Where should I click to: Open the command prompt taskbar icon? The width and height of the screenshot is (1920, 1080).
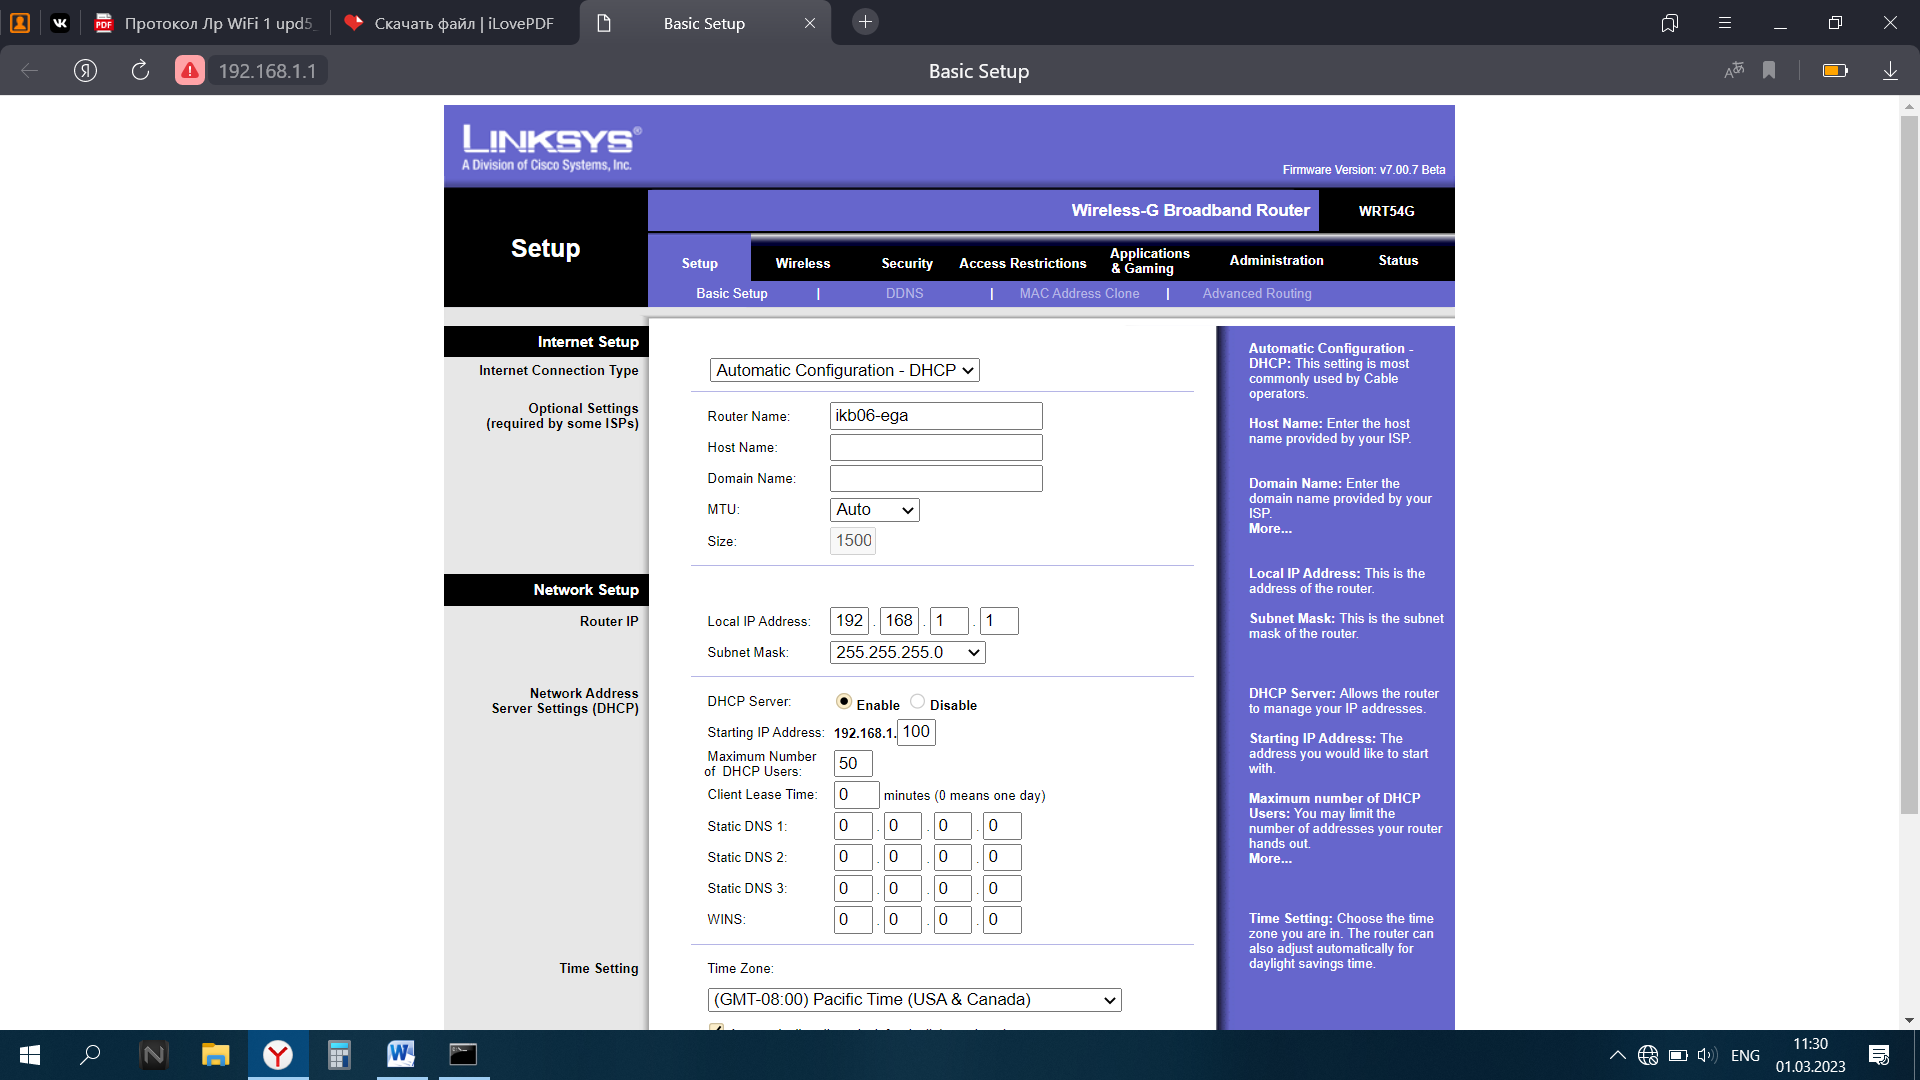tap(463, 1055)
